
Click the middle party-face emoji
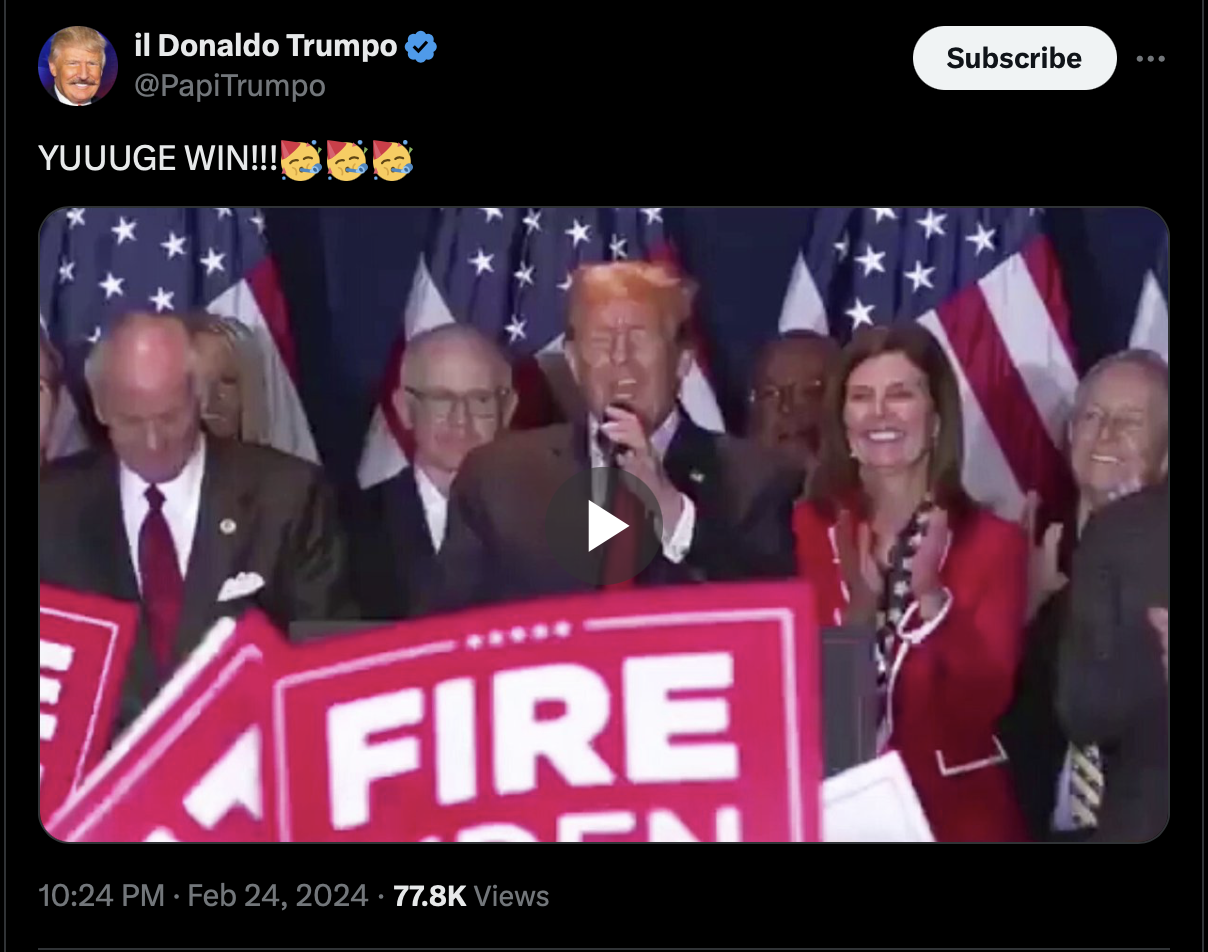click(346, 161)
